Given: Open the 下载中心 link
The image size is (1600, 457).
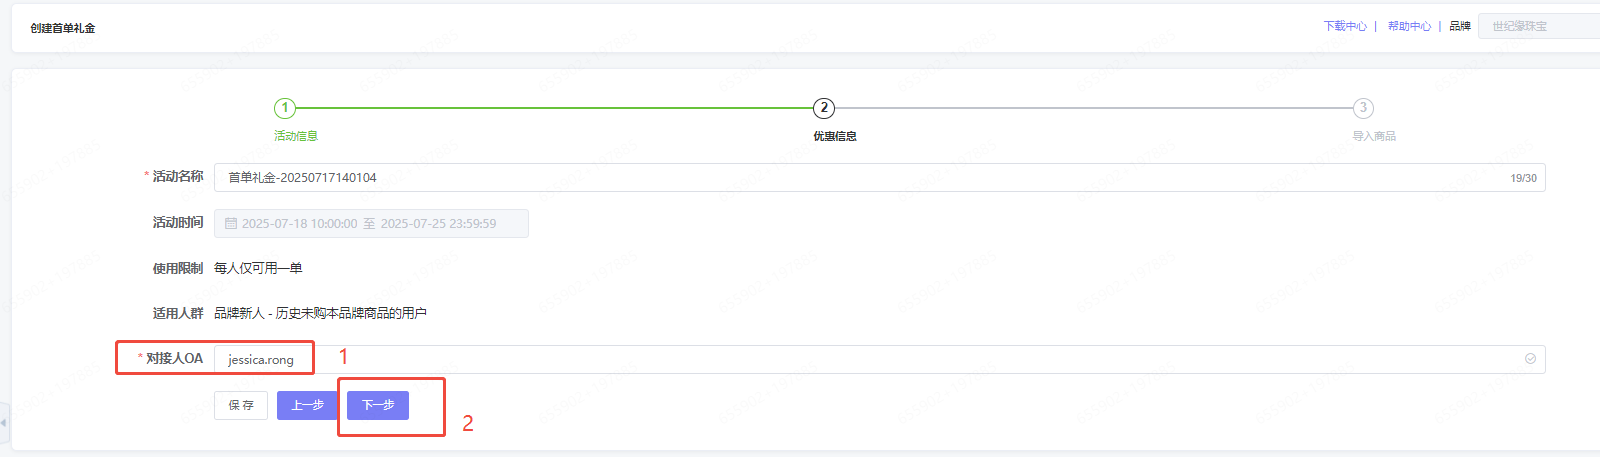Looking at the screenshot, I should [x=1345, y=26].
